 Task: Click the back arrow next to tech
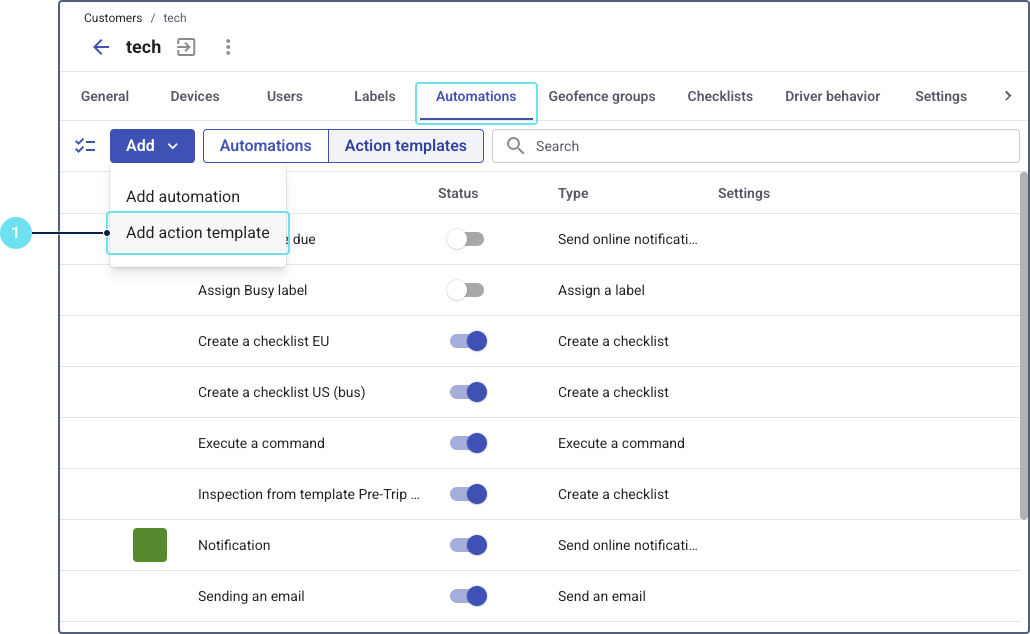[101, 47]
